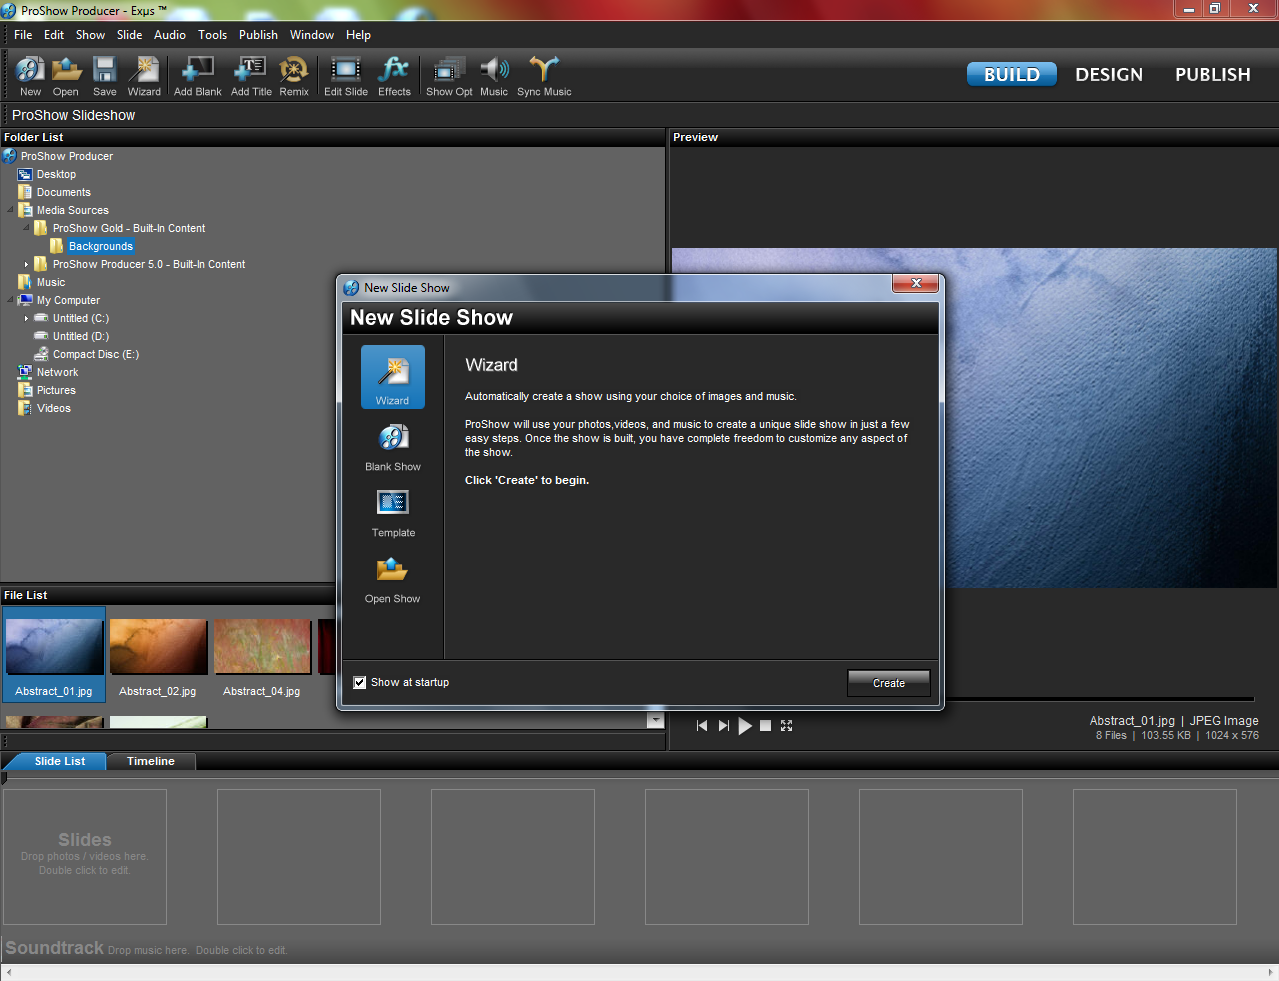
Task: Click slide list scroll left arrow
Action: (x=8, y=973)
